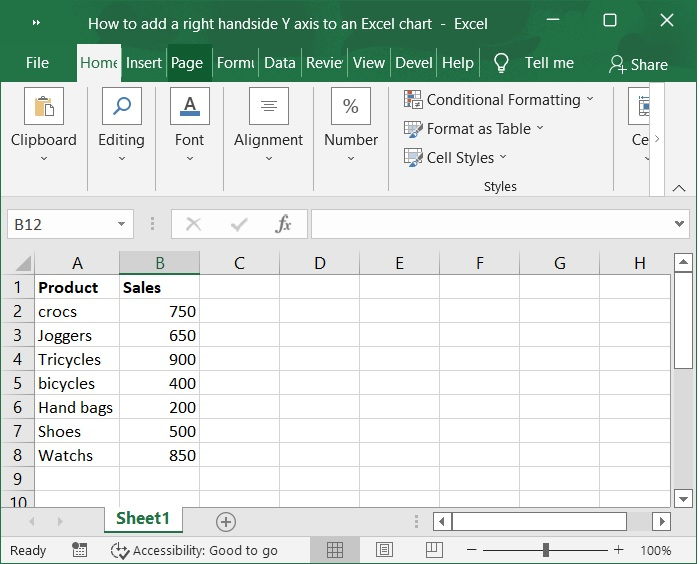This screenshot has width=700, height=564.
Task: Collapse the ribbon
Action: (679, 188)
